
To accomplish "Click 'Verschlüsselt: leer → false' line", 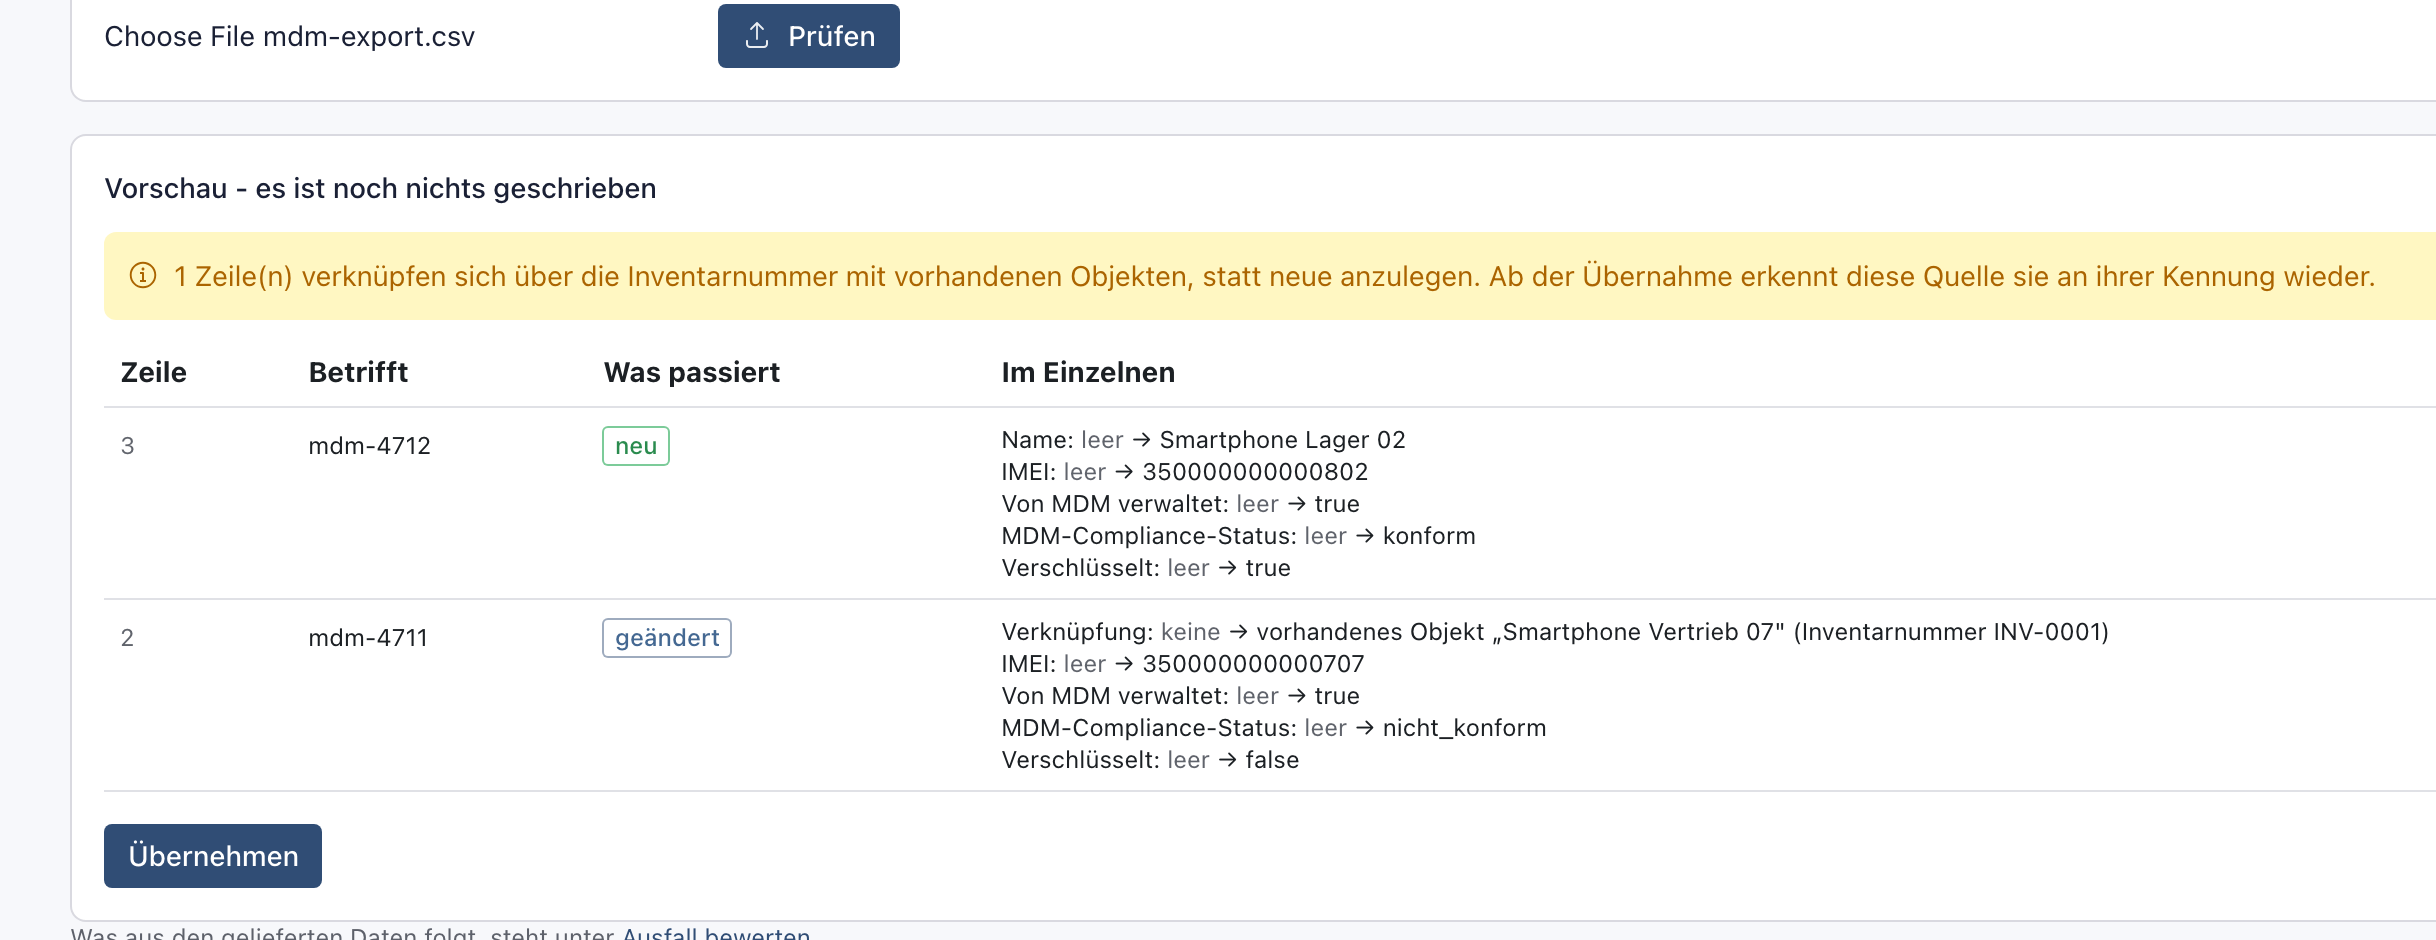I will tap(1150, 760).
